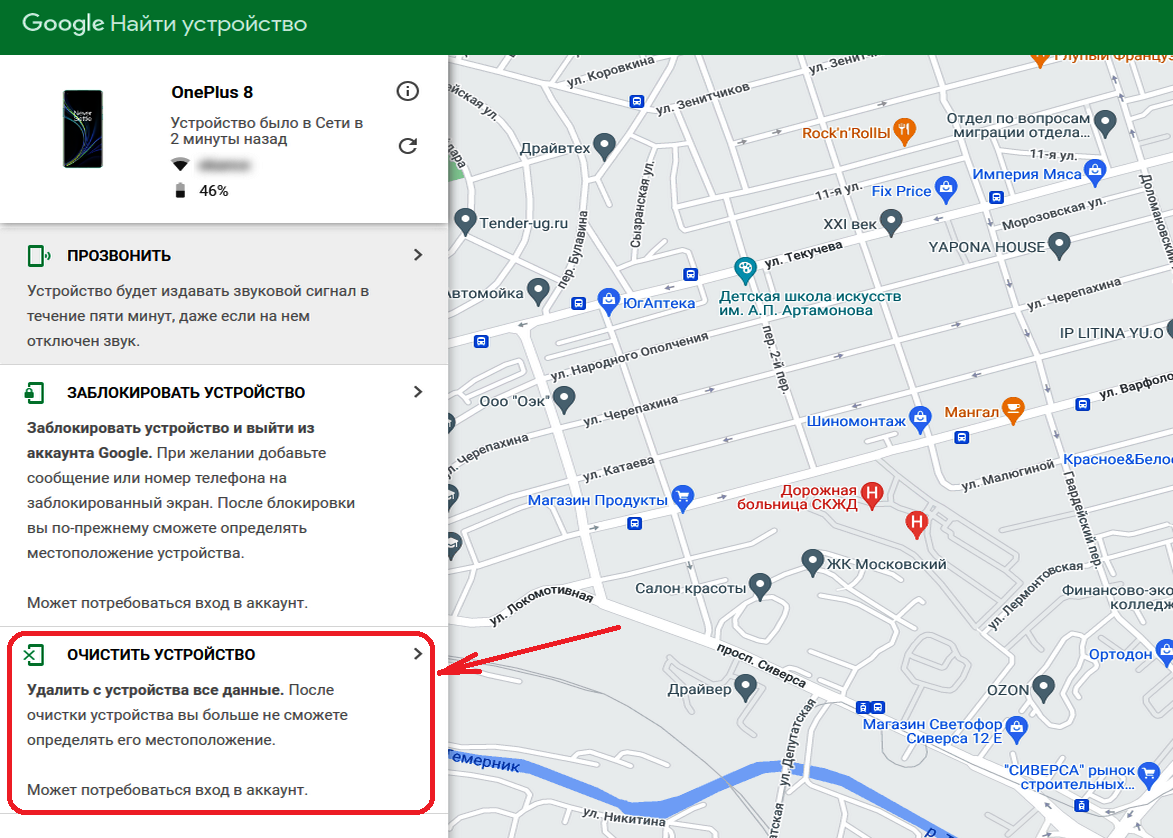Click the ул. Текучева street label
This screenshot has width=1173, height=838.
(803, 254)
